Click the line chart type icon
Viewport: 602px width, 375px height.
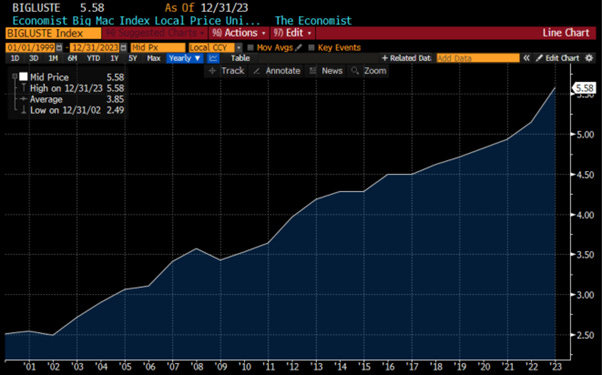[x=213, y=58]
